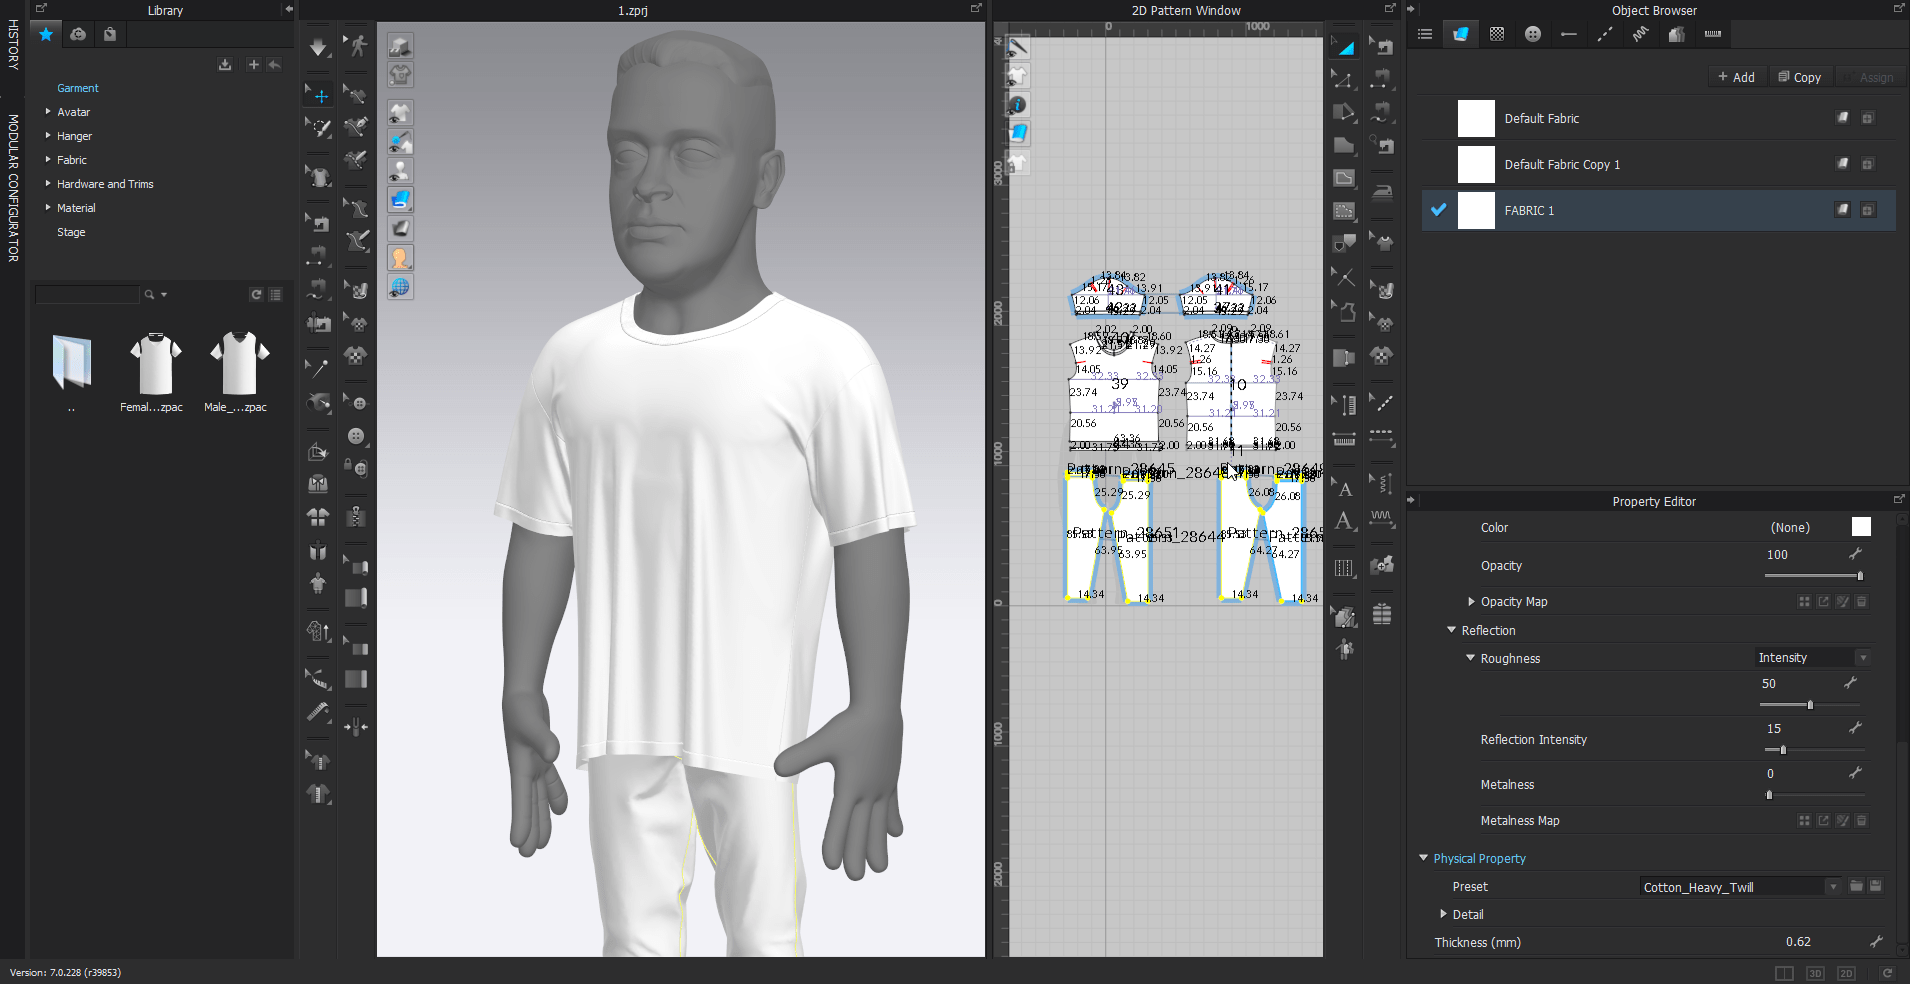Image resolution: width=1910 pixels, height=984 pixels.
Task: Expand the Detail section
Action: (1443, 914)
